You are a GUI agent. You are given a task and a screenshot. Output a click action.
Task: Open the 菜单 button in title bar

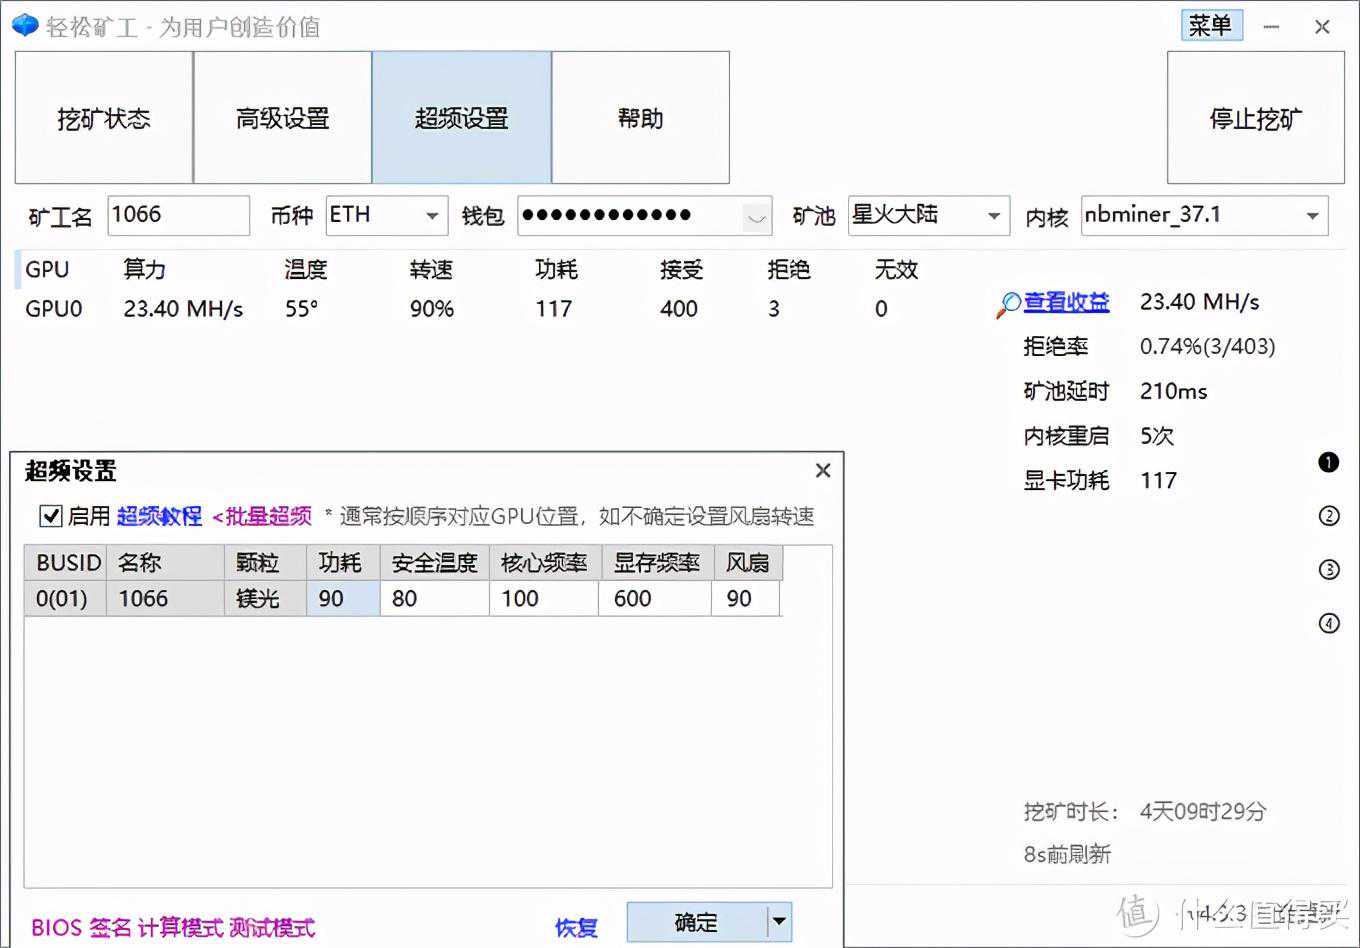point(1211,26)
